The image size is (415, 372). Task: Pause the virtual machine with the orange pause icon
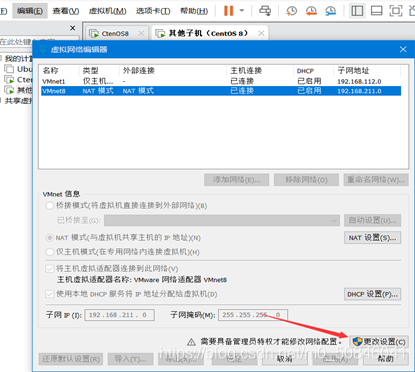tap(228, 11)
